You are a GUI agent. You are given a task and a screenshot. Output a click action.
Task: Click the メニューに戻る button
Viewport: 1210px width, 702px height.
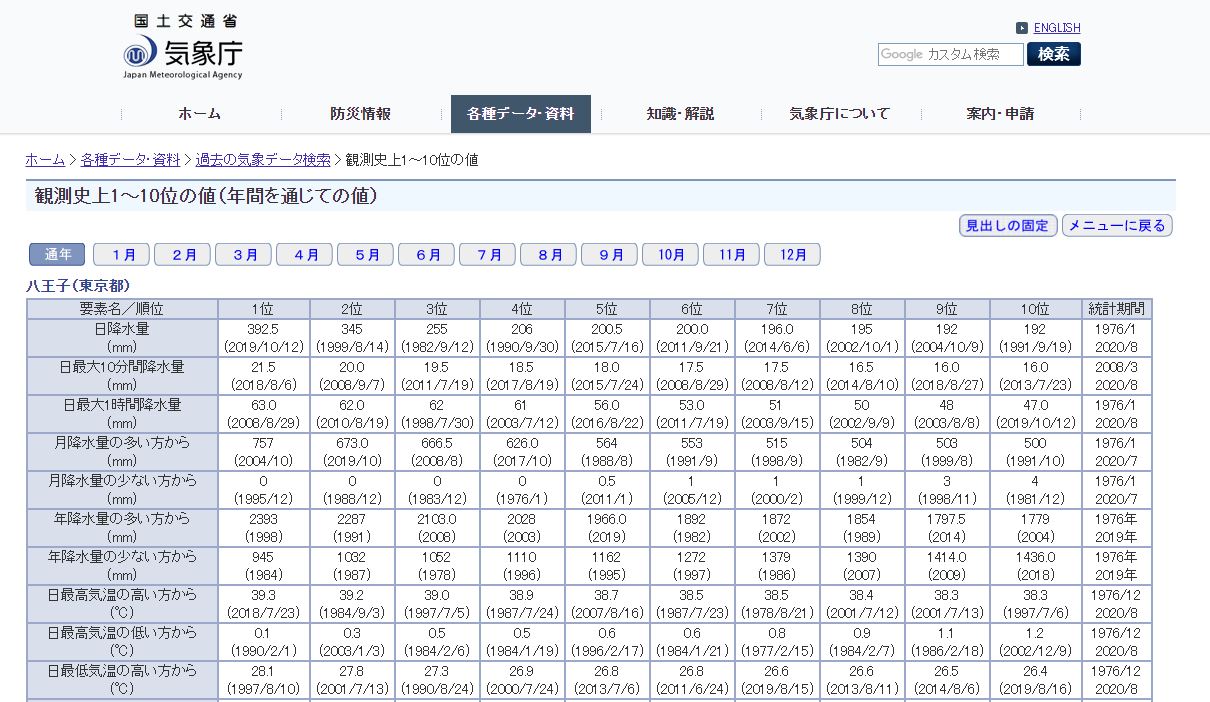click(x=1117, y=226)
